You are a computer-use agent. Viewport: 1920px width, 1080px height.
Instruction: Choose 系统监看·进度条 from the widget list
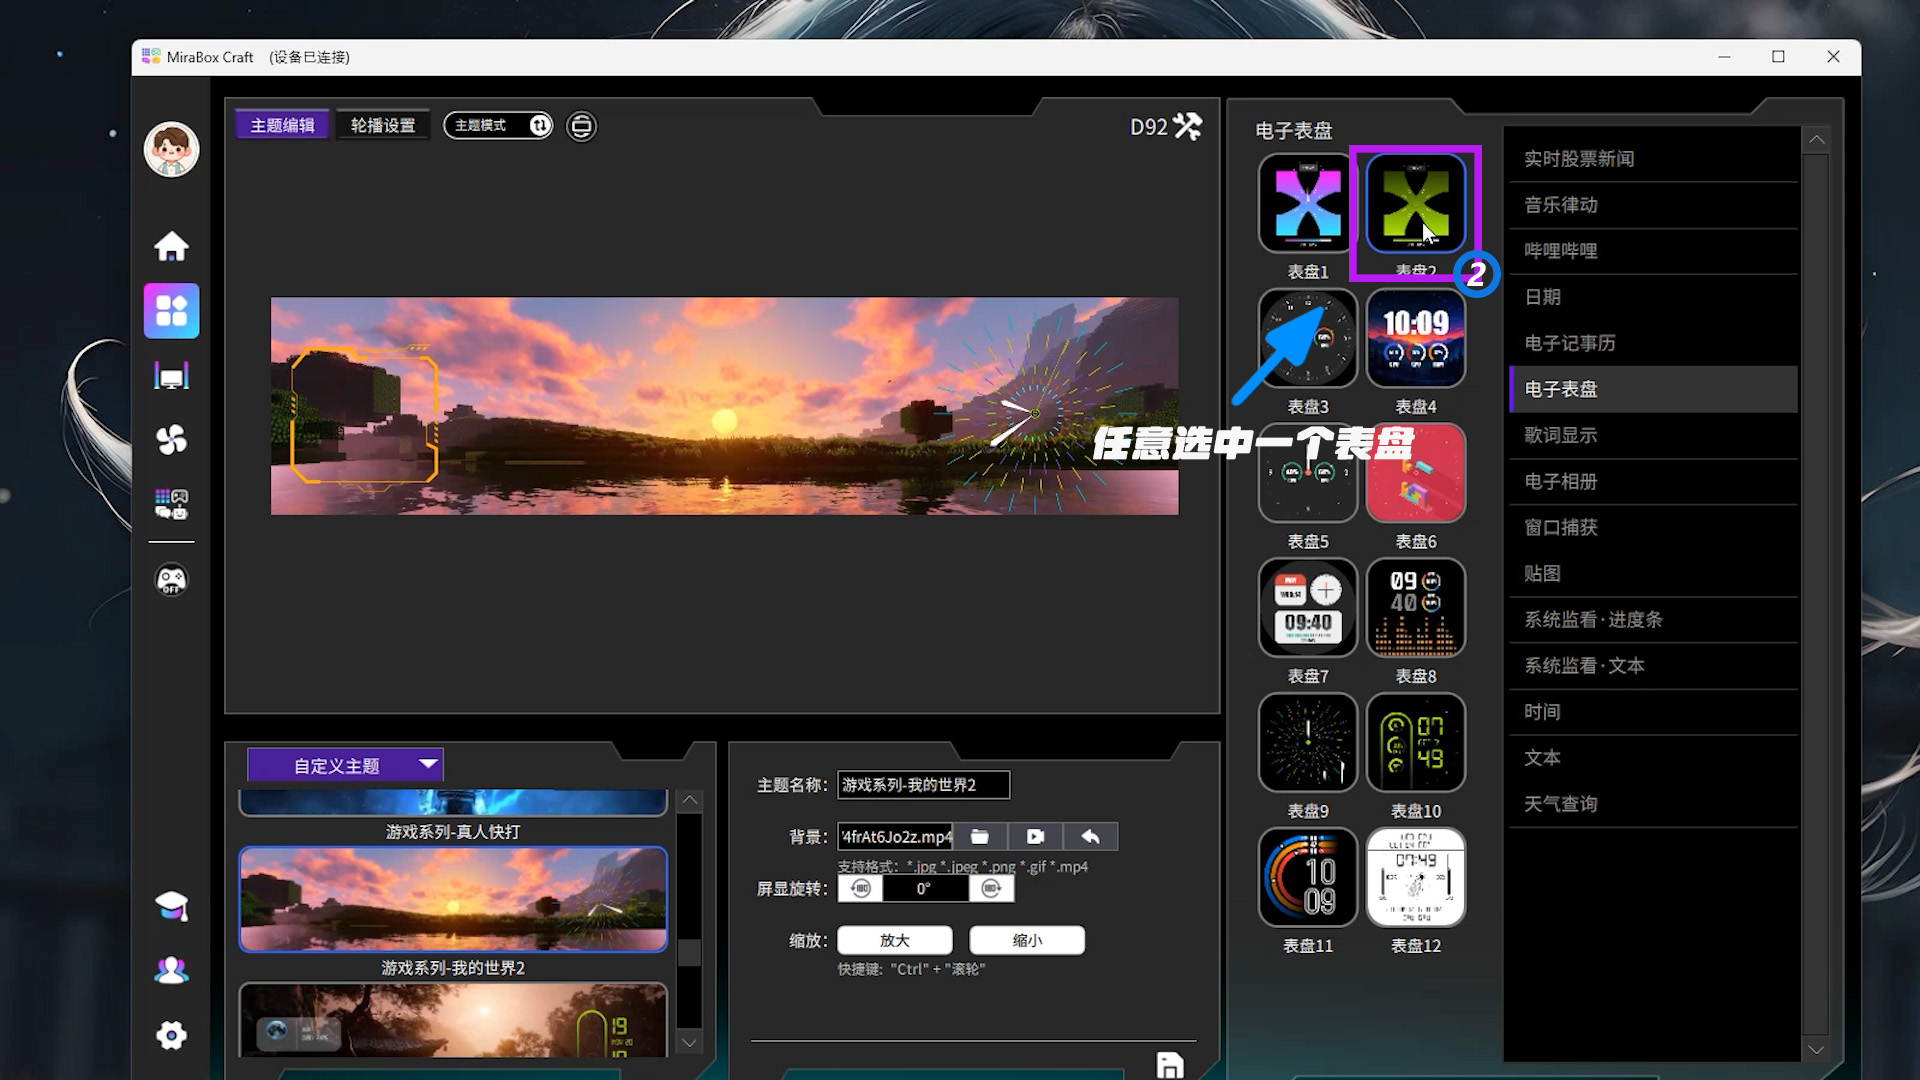(1653, 619)
